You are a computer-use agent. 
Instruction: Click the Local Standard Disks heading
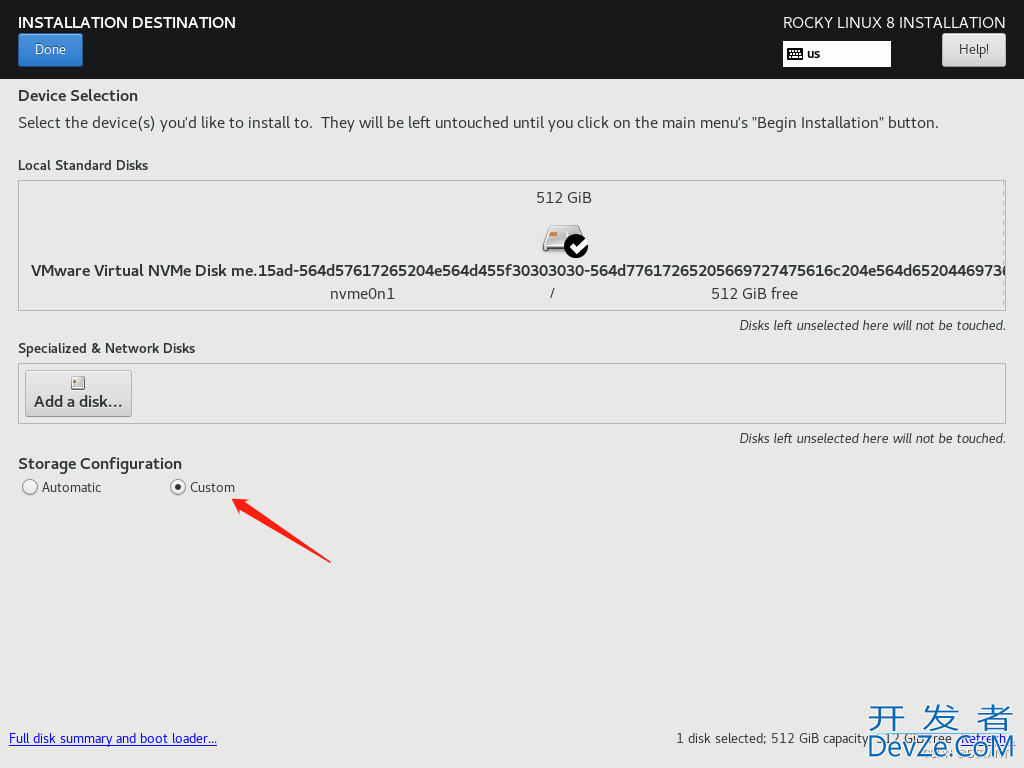point(83,165)
